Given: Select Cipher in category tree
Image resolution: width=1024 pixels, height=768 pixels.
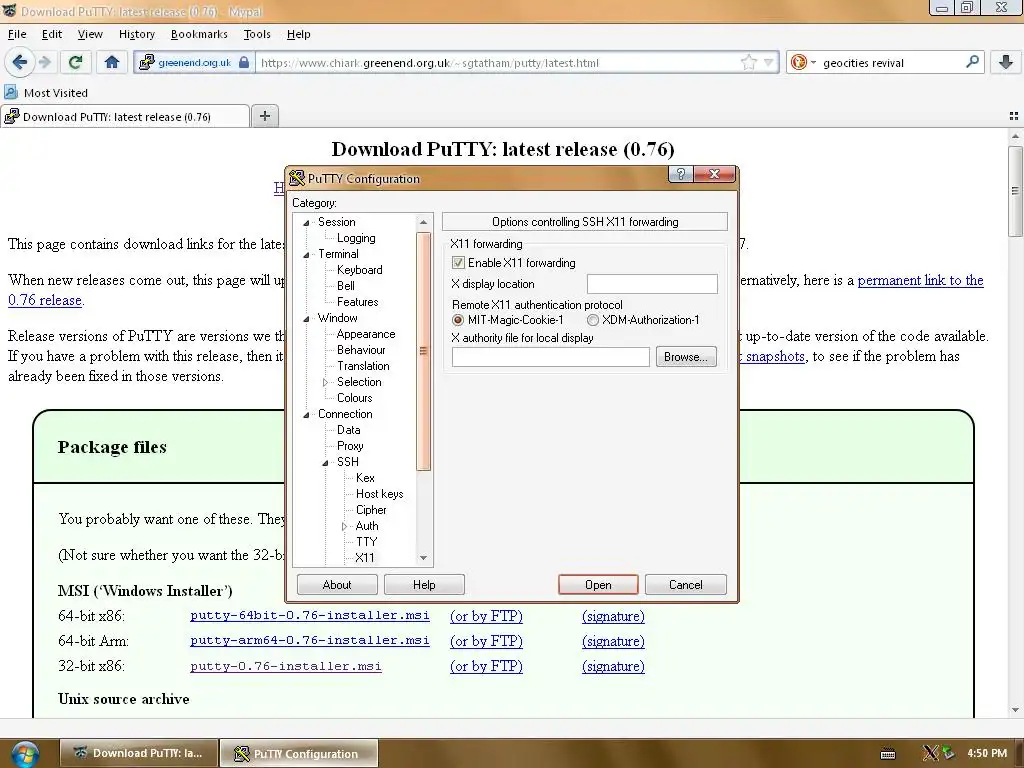Looking at the screenshot, I should tap(371, 510).
